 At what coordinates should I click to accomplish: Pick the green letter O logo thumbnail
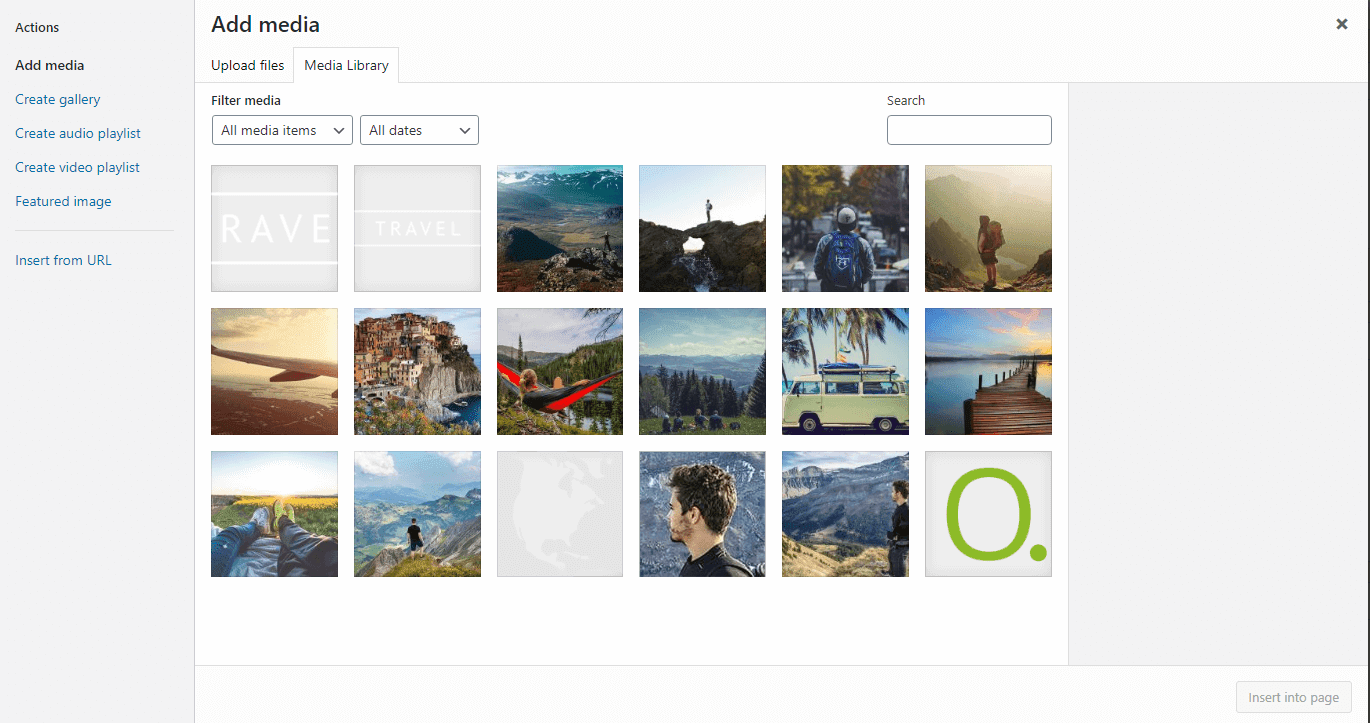click(x=988, y=514)
